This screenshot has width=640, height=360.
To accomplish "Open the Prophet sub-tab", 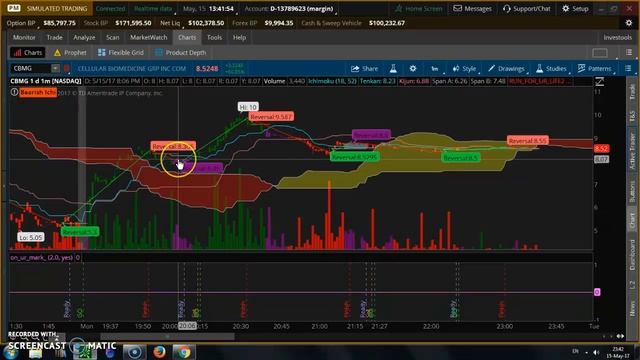I will (70, 53).
